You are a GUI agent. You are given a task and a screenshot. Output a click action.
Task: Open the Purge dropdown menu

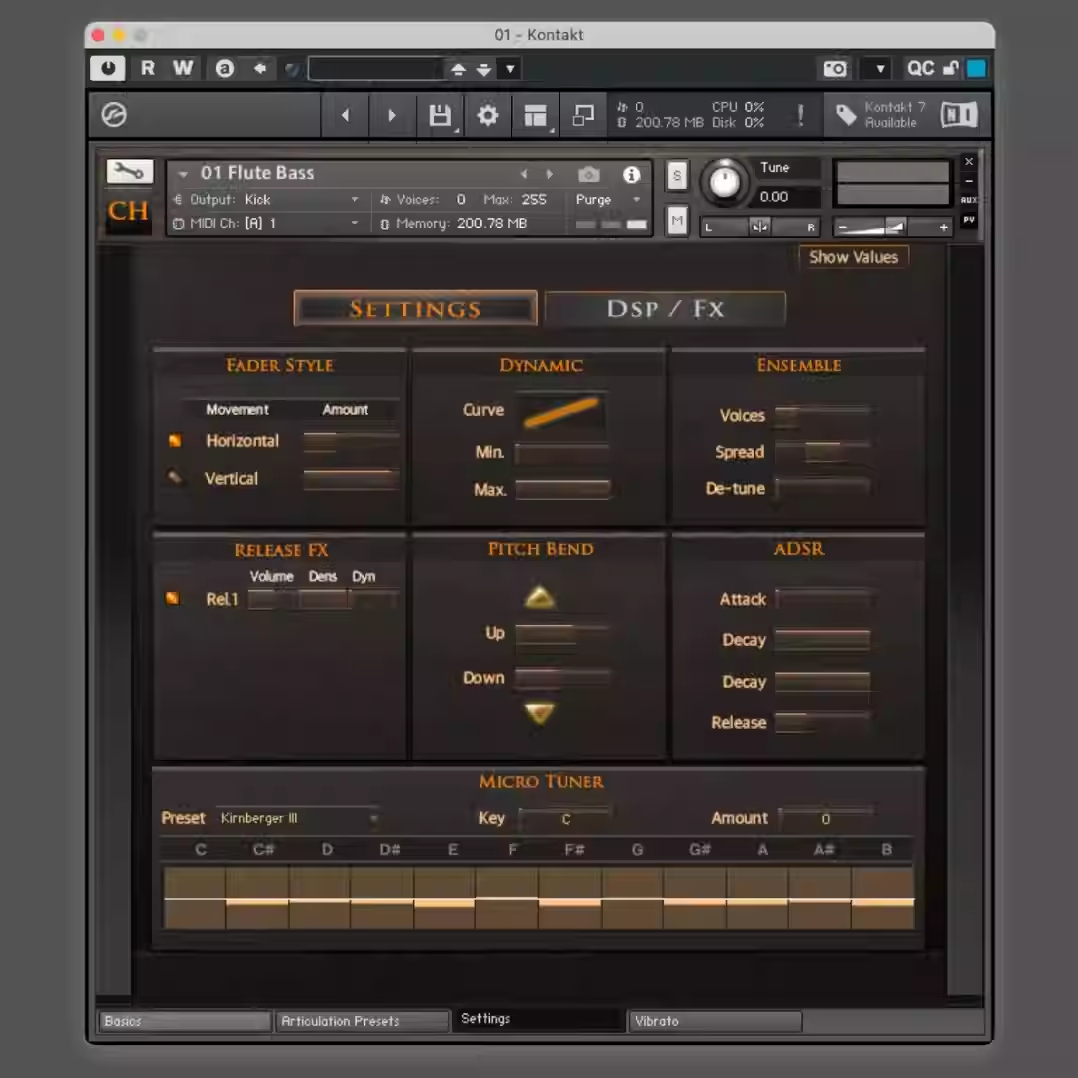(608, 199)
